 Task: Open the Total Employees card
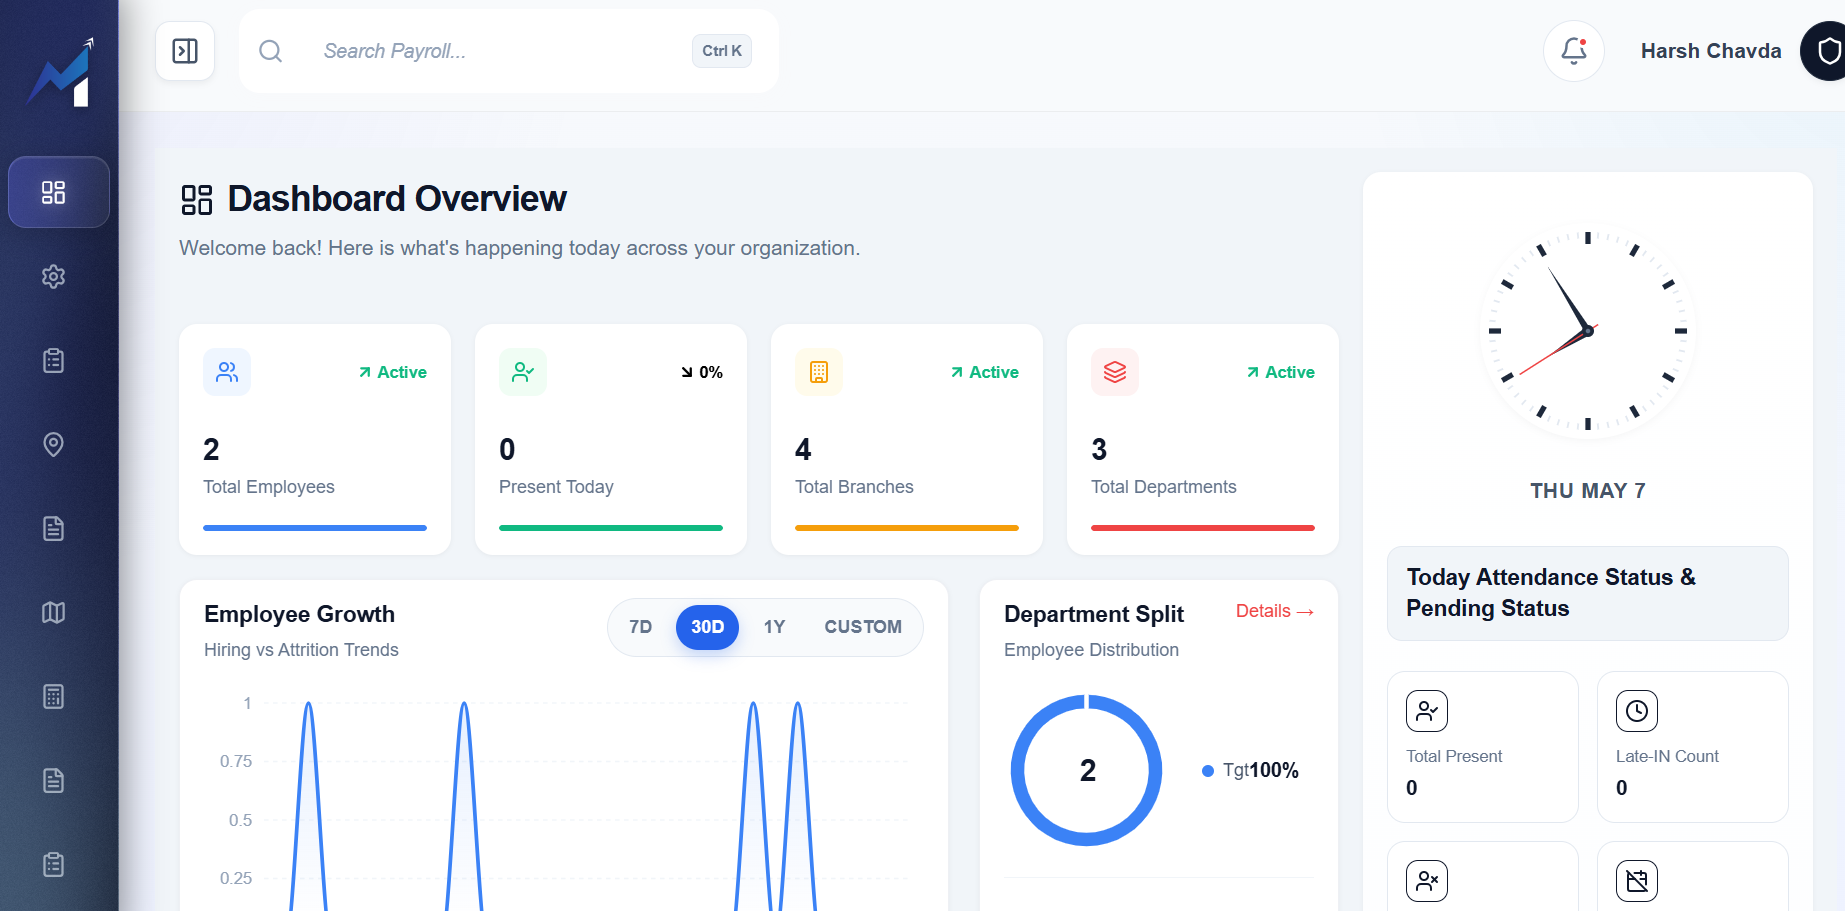coord(315,439)
